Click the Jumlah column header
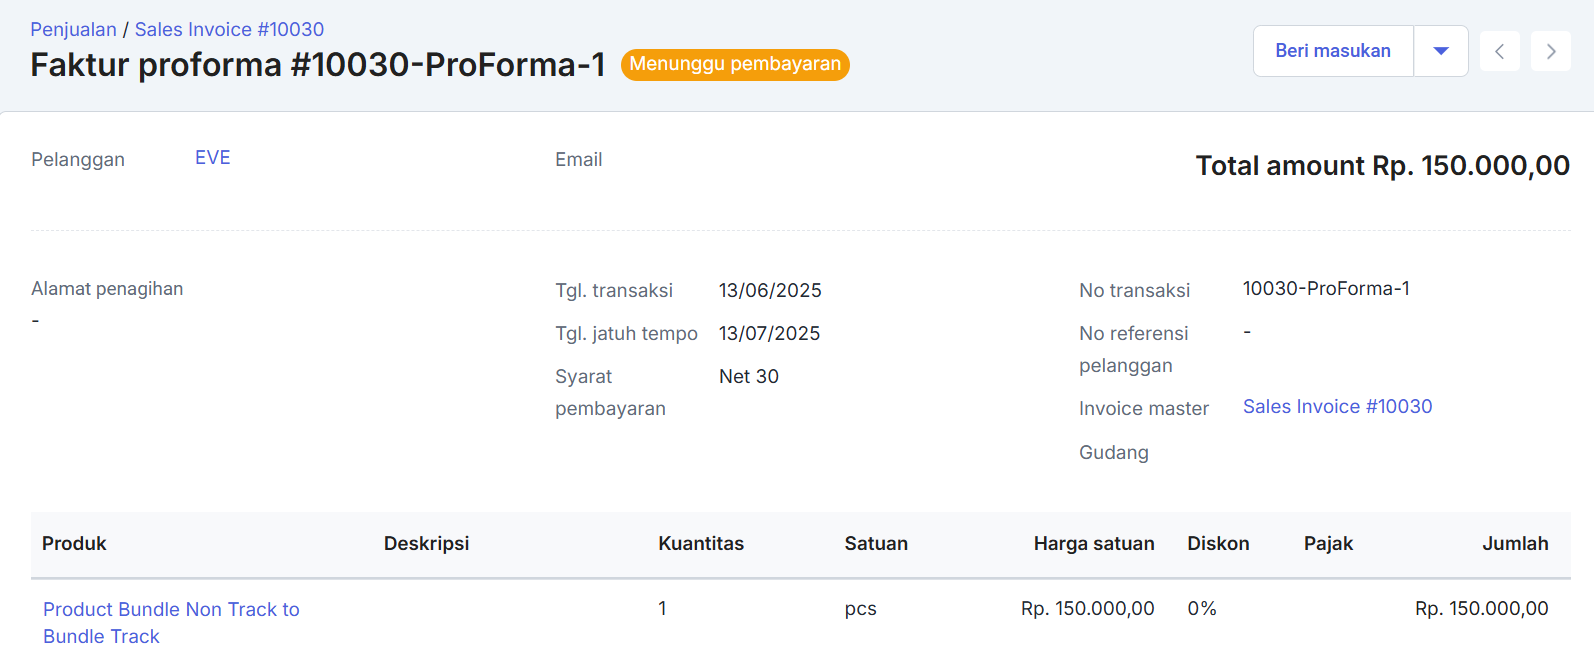This screenshot has height=666, width=1594. point(1514,544)
